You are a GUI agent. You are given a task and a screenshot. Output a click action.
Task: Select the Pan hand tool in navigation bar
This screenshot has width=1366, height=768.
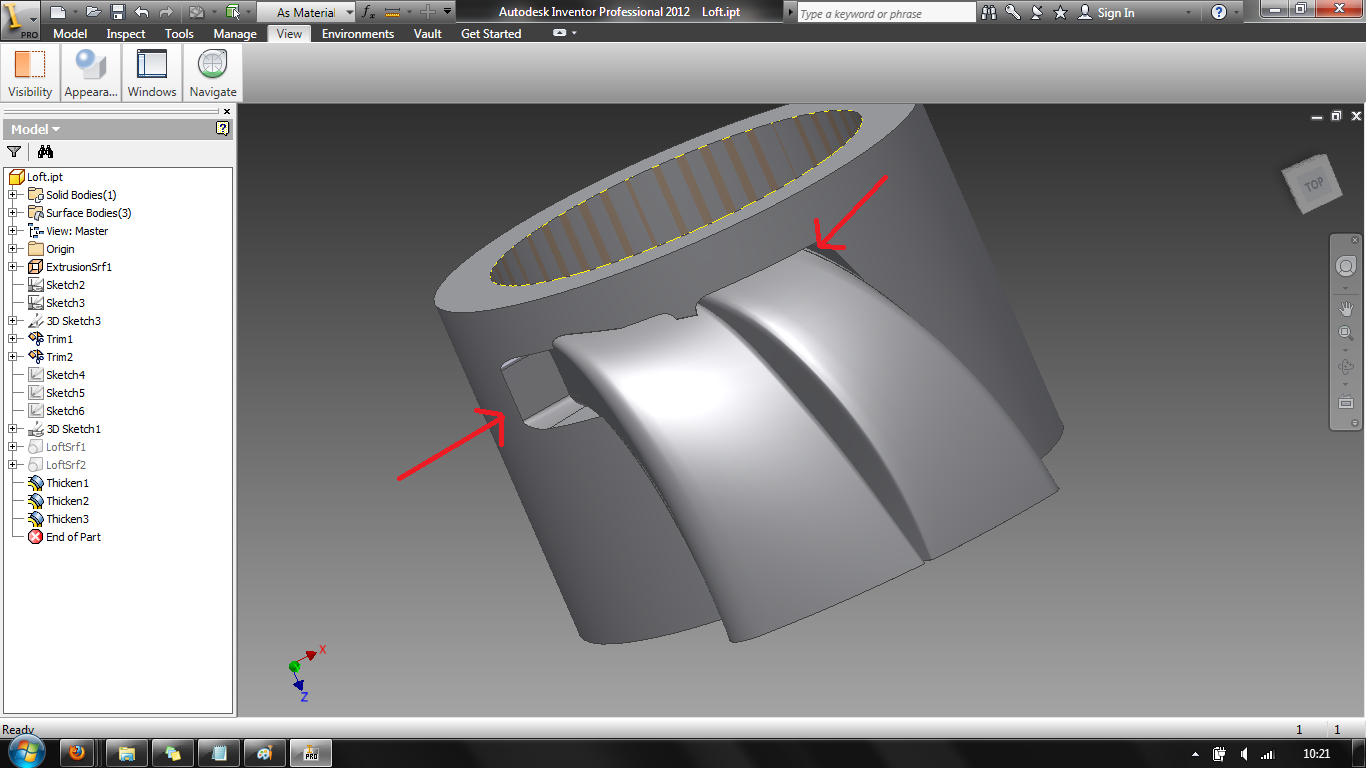pyautogui.click(x=1345, y=309)
